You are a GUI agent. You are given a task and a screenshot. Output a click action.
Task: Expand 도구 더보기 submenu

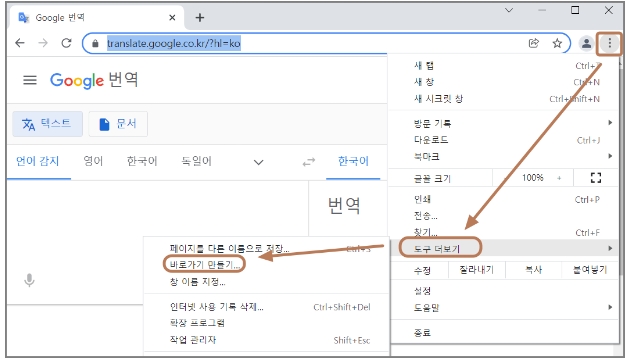[x=505, y=249]
